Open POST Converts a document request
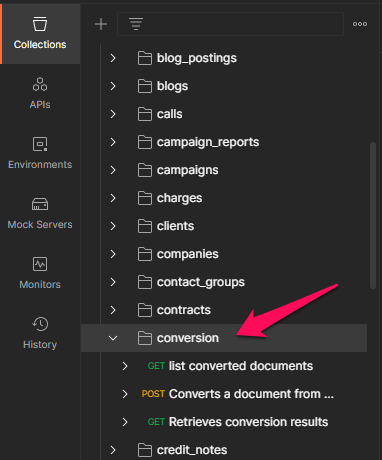Viewport: 382px width, 460px height. pos(238,394)
